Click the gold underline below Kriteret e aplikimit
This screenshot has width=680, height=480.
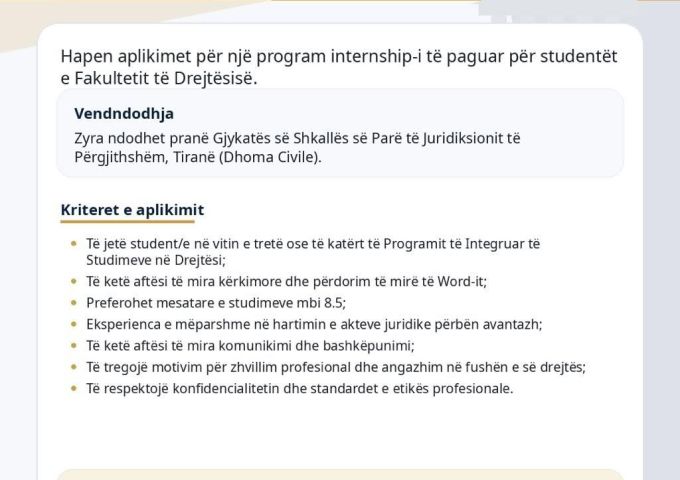[x=128, y=222]
